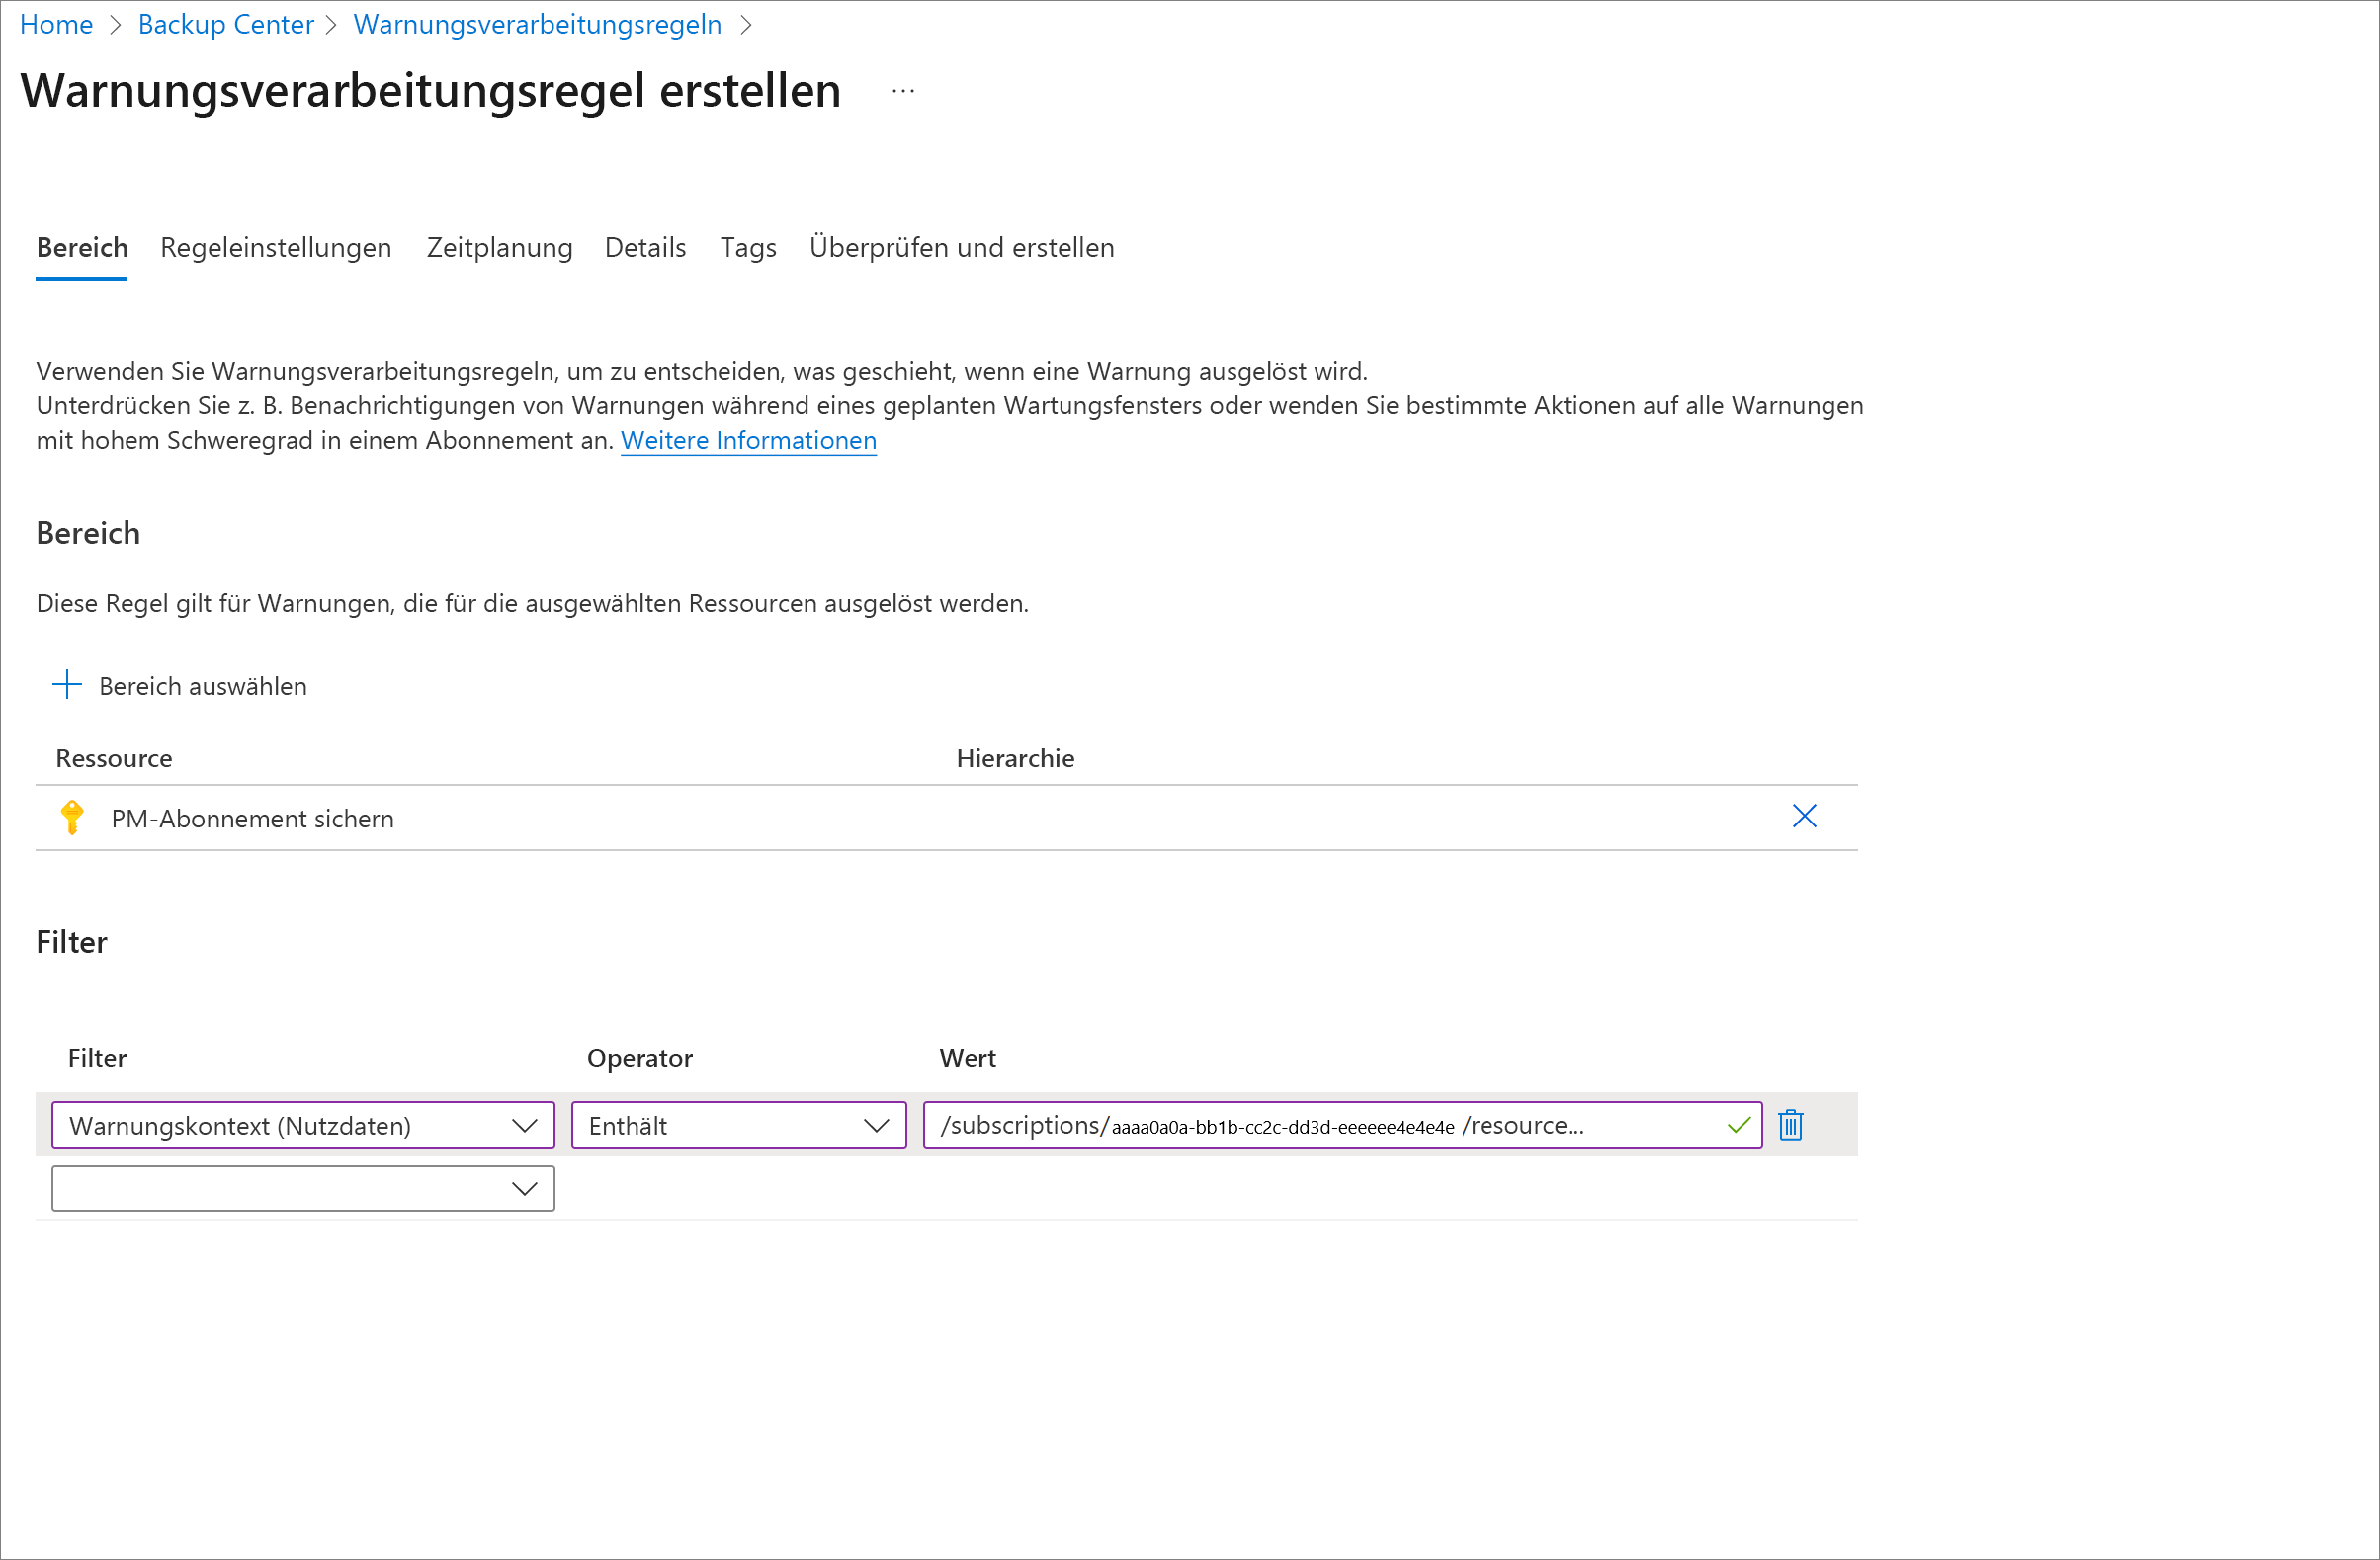Image resolution: width=2380 pixels, height=1560 pixels.
Task: Click the Hierarchie column header
Action: coord(1015,758)
